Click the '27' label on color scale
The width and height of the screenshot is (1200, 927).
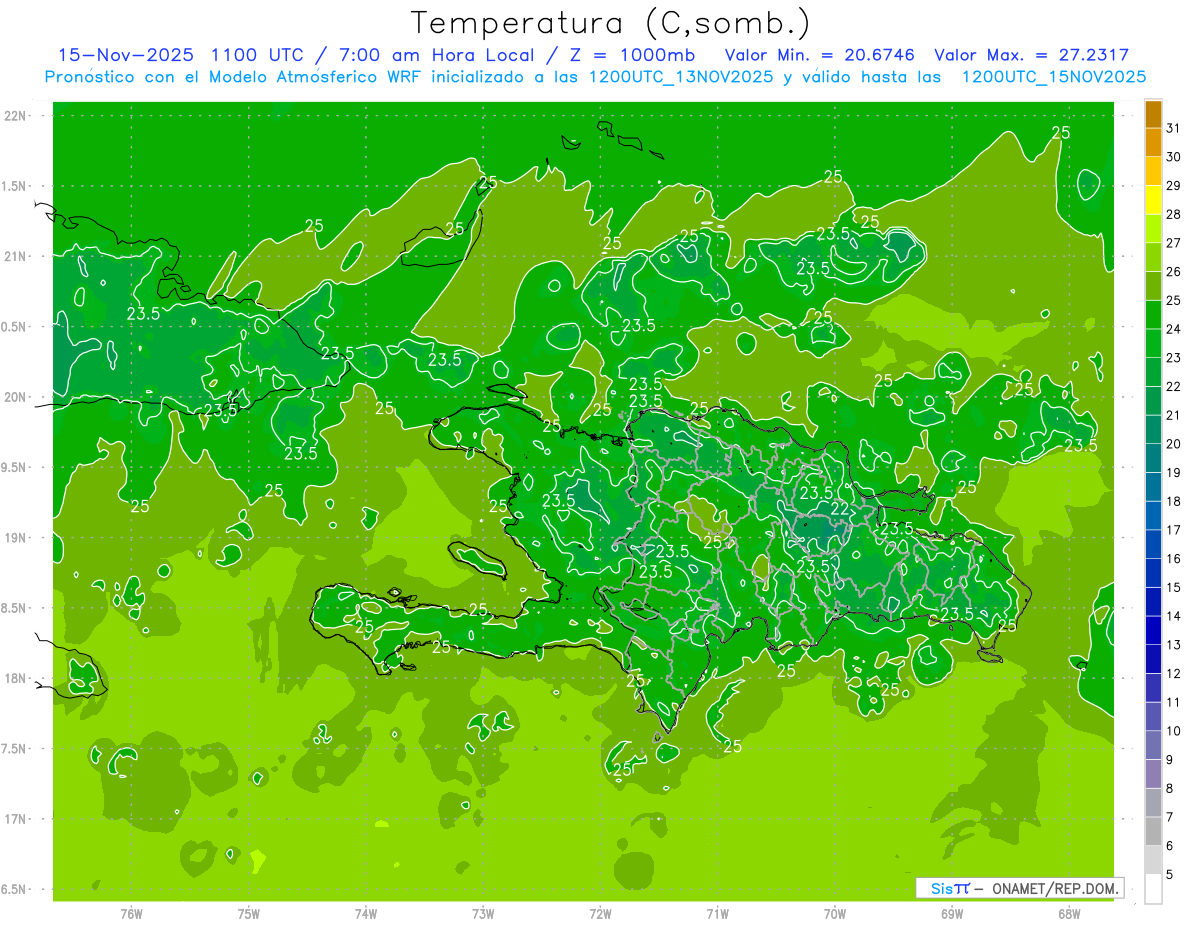coord(1174,243)
